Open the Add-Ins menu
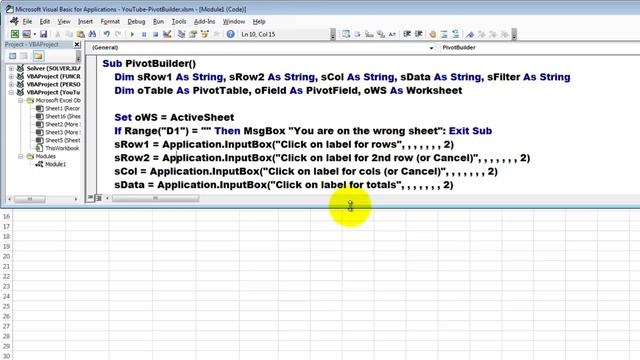The height and width of the screenshot is (360, 640). [204, 22]
